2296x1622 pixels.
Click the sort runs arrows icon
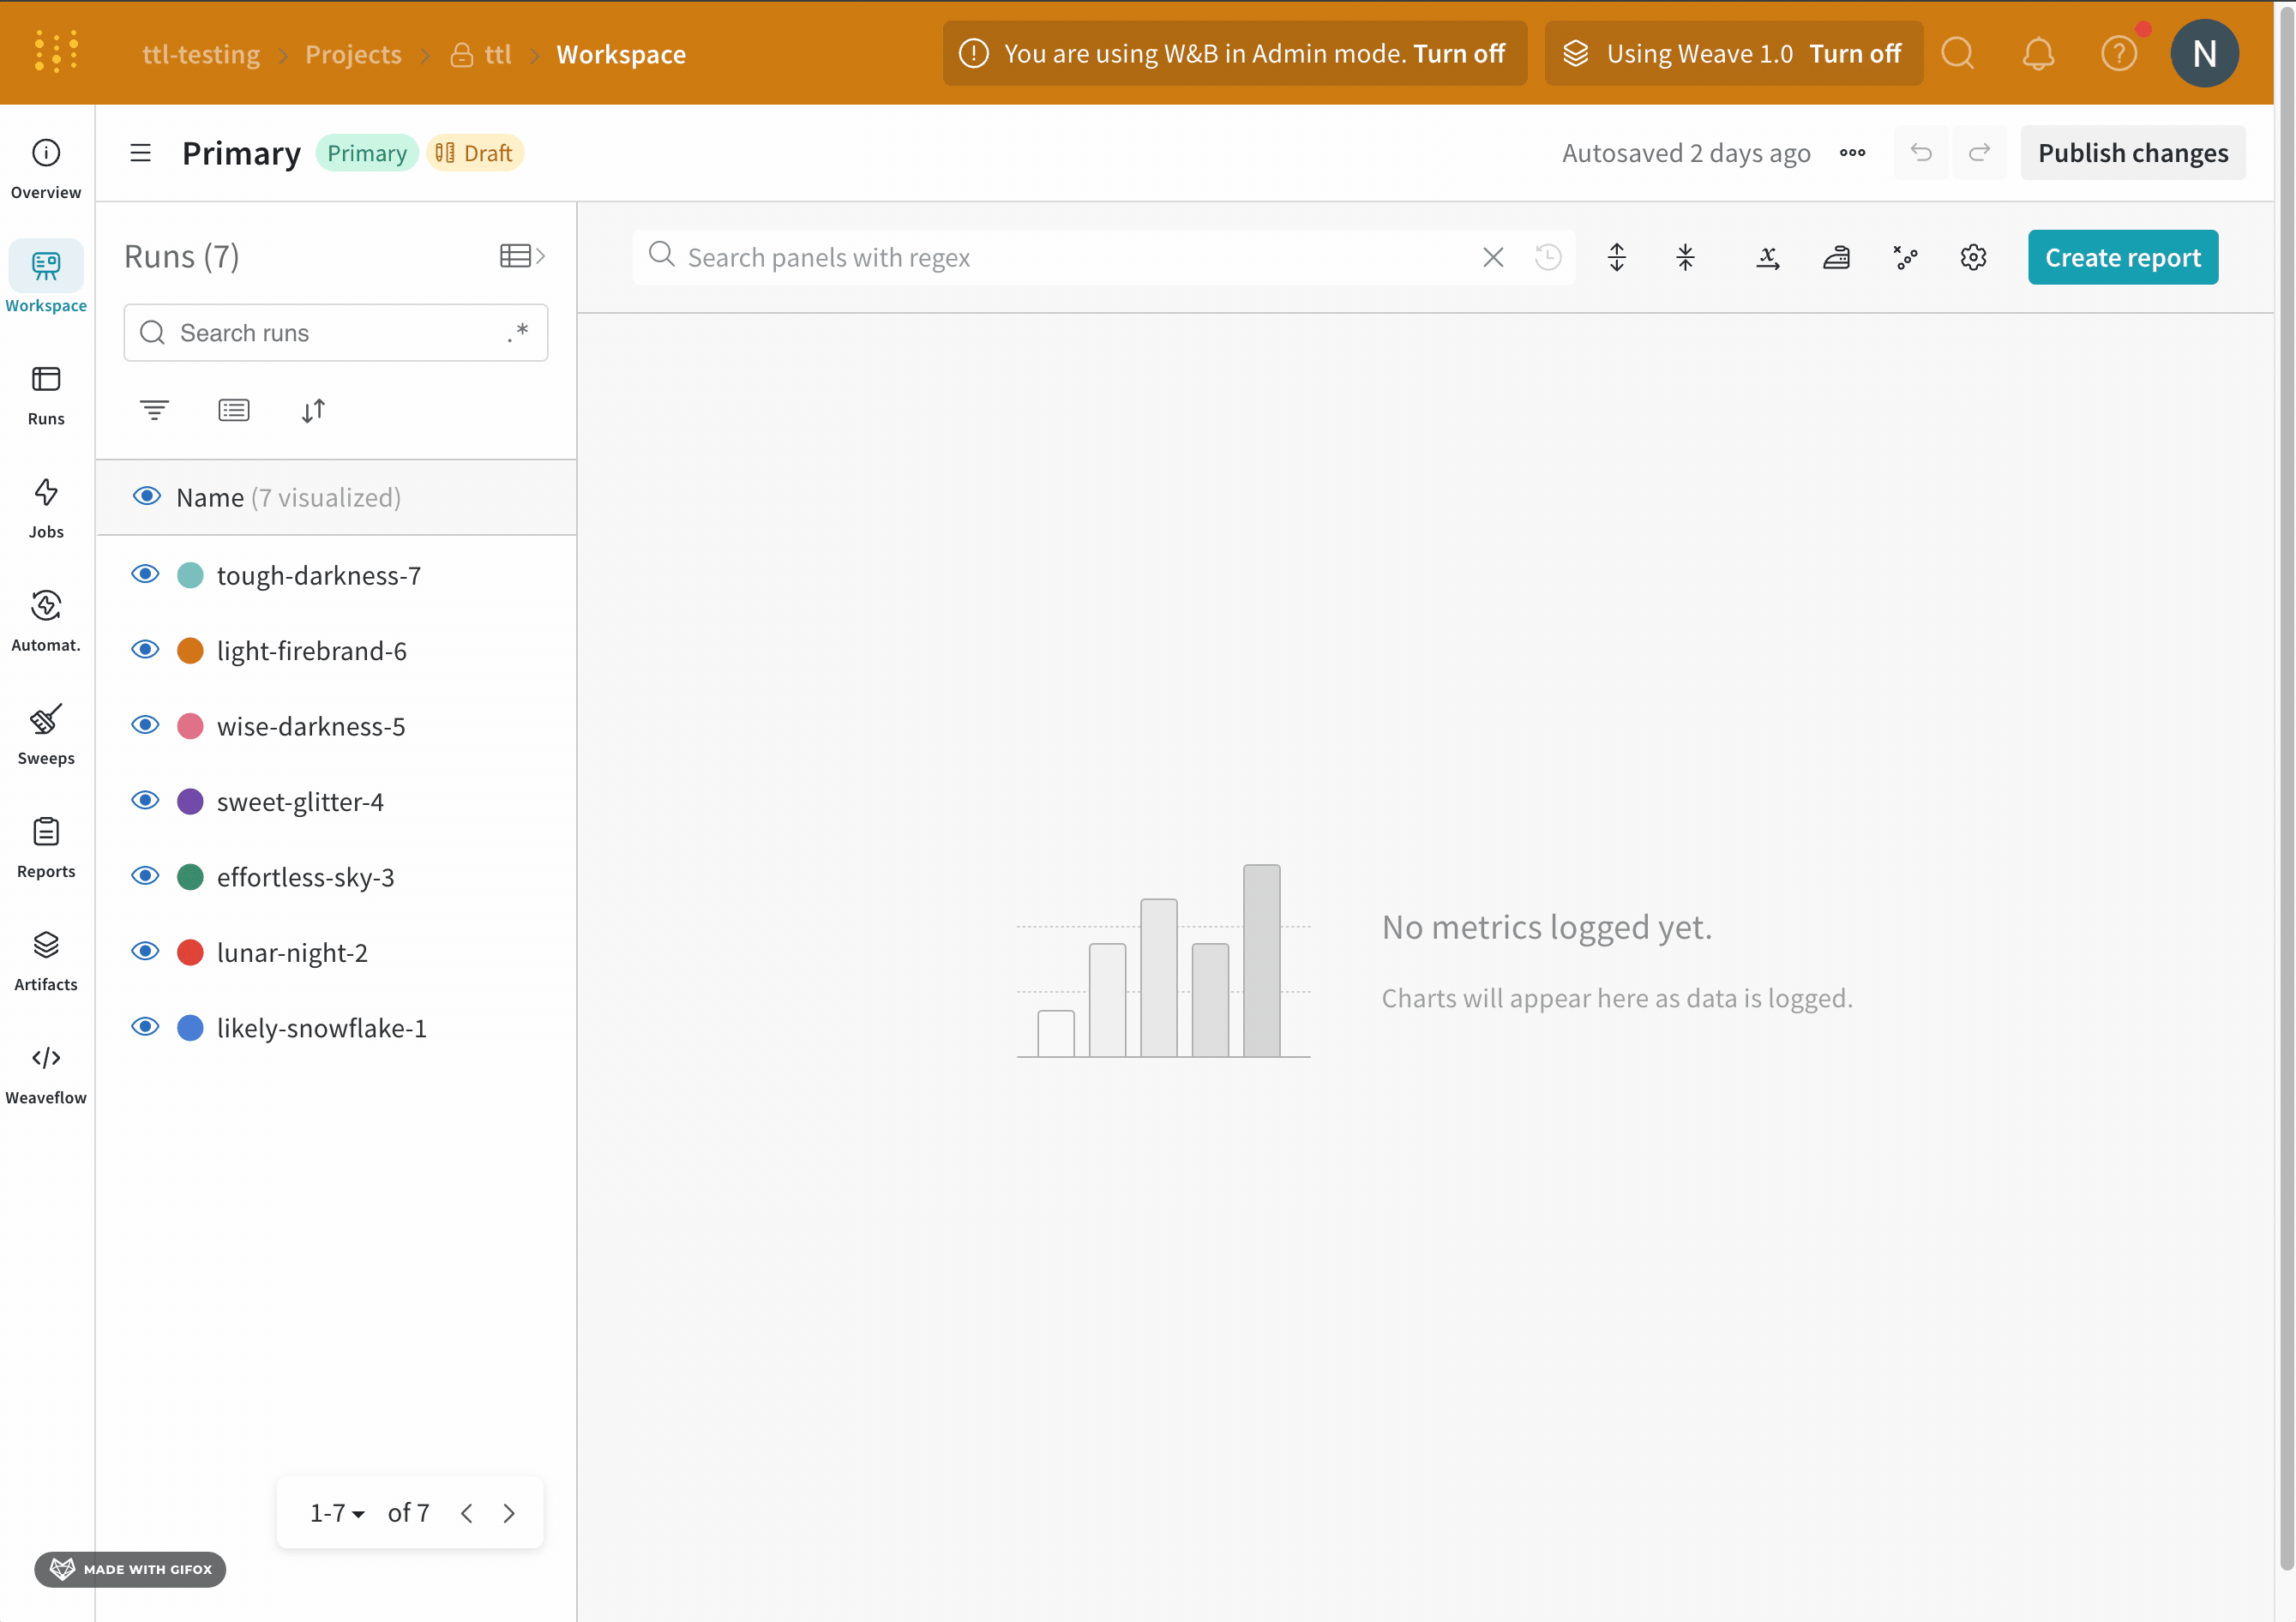[313, 410]
